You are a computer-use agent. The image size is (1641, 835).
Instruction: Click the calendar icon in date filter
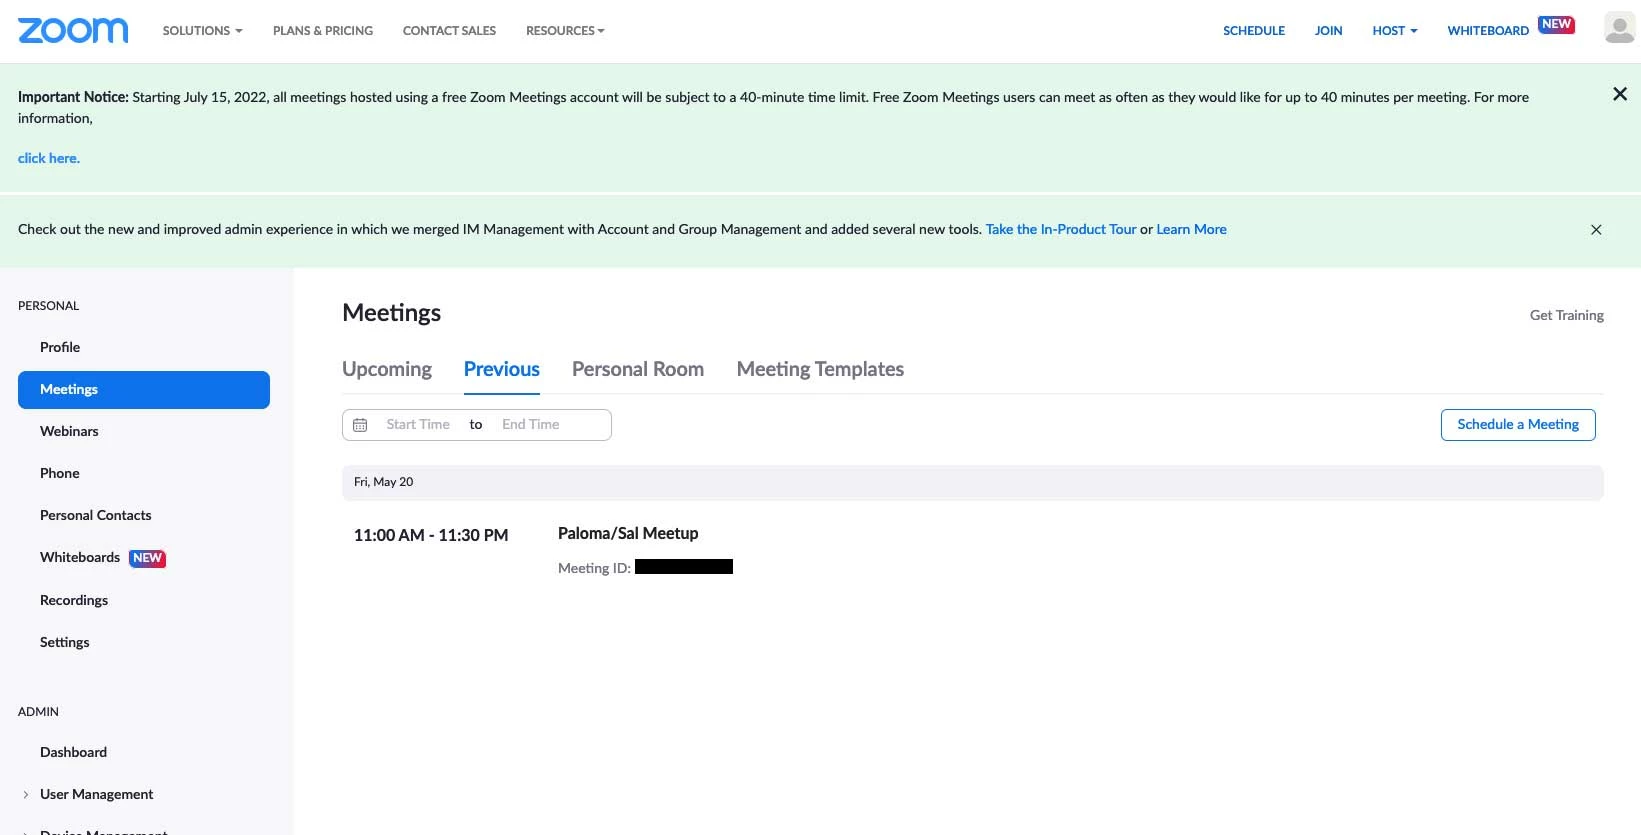click(360, 425)
